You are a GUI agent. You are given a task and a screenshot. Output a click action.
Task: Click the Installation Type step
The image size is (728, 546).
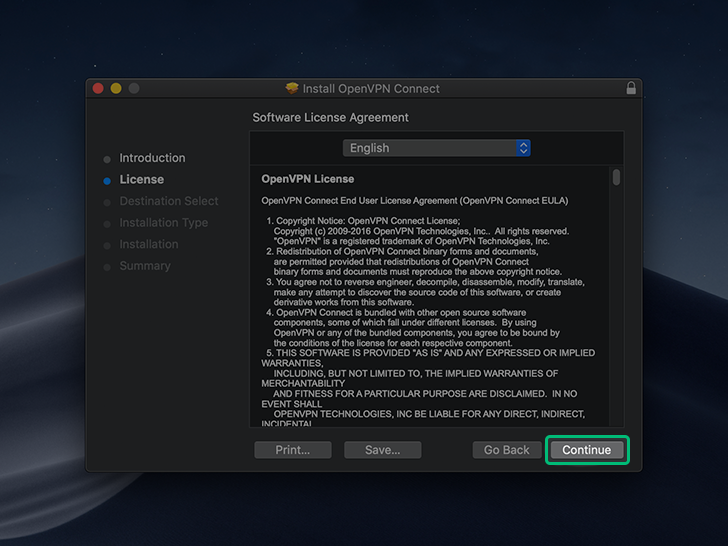tap(163, 223)
